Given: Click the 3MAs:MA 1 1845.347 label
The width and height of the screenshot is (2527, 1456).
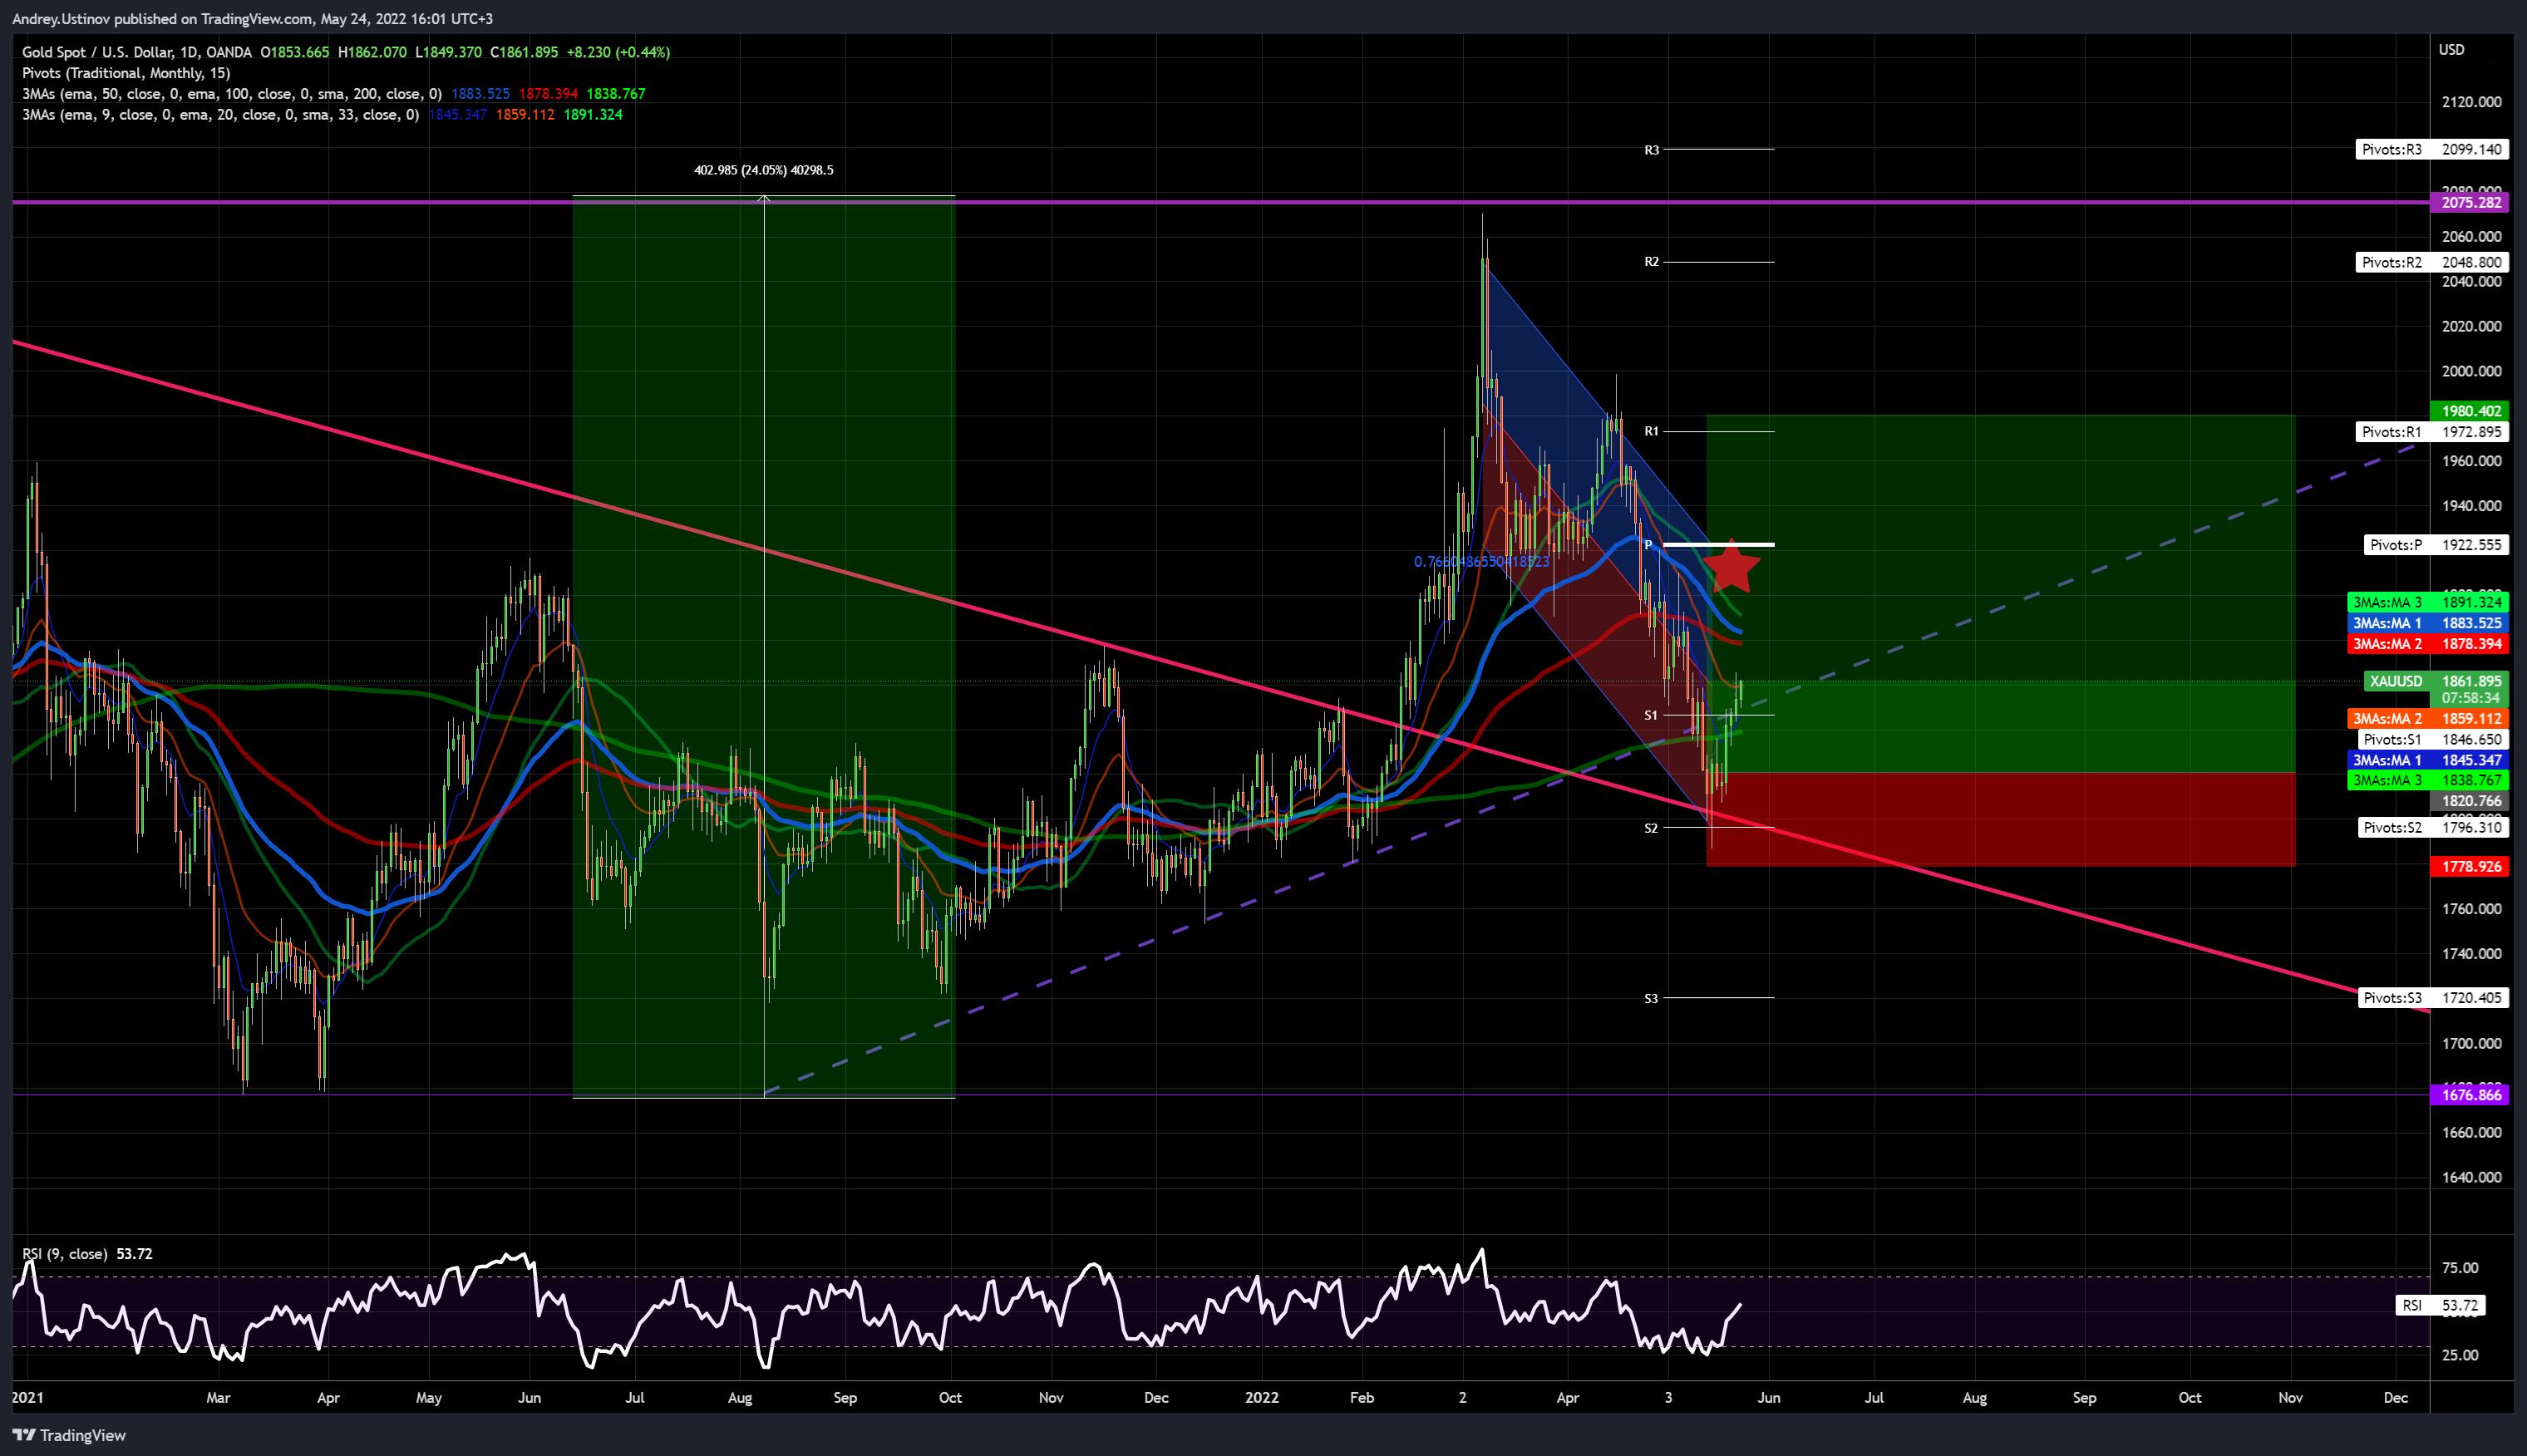Looking at the screenshot, I should (2427, 761).
